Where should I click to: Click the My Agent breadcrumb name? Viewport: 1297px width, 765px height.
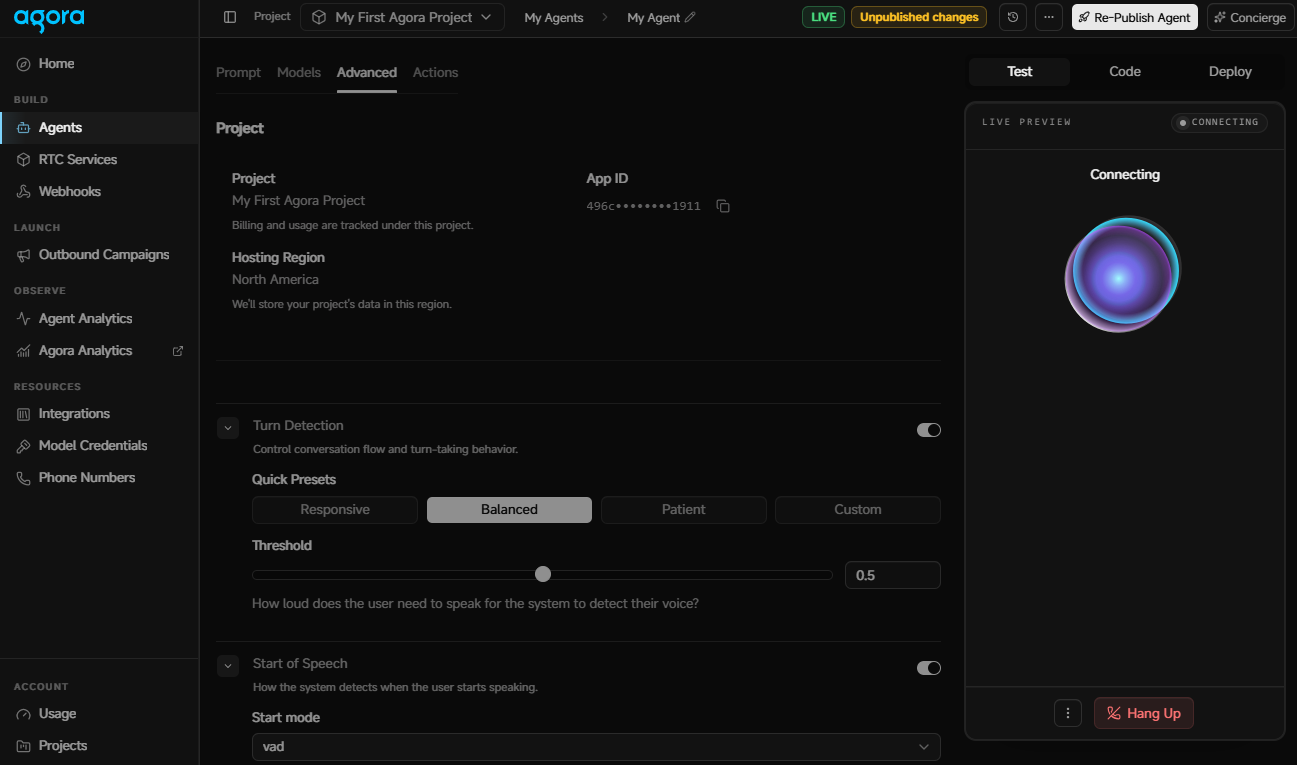653,18
